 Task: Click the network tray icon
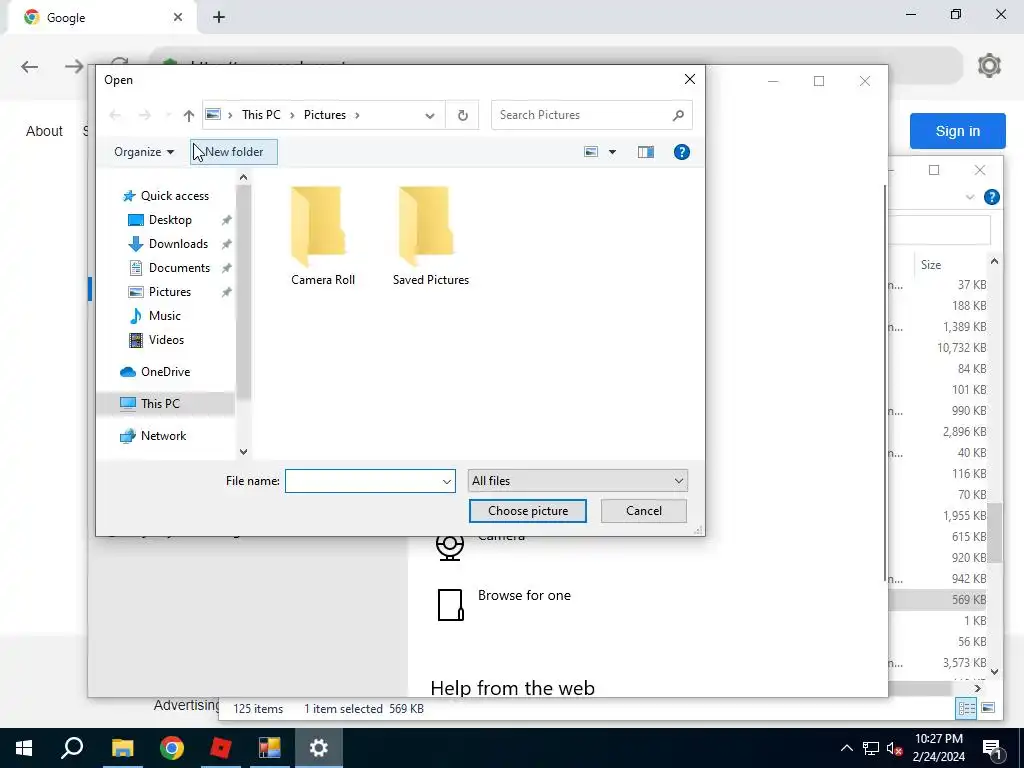pos(871,748)
